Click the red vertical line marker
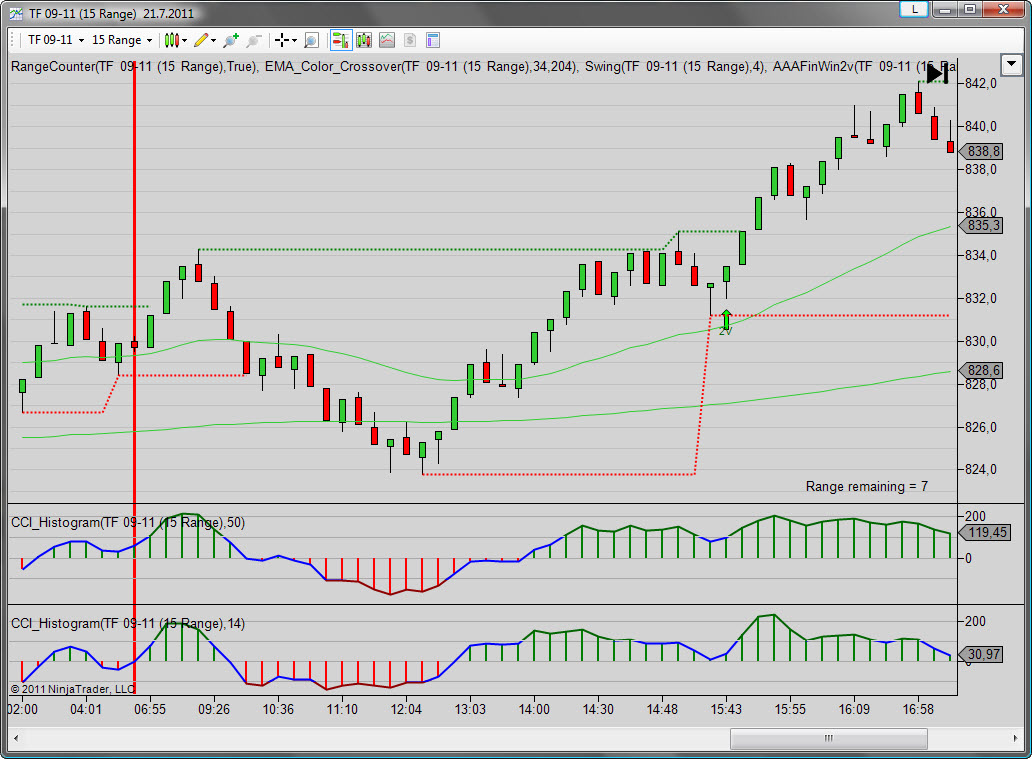 coord(134,375)
